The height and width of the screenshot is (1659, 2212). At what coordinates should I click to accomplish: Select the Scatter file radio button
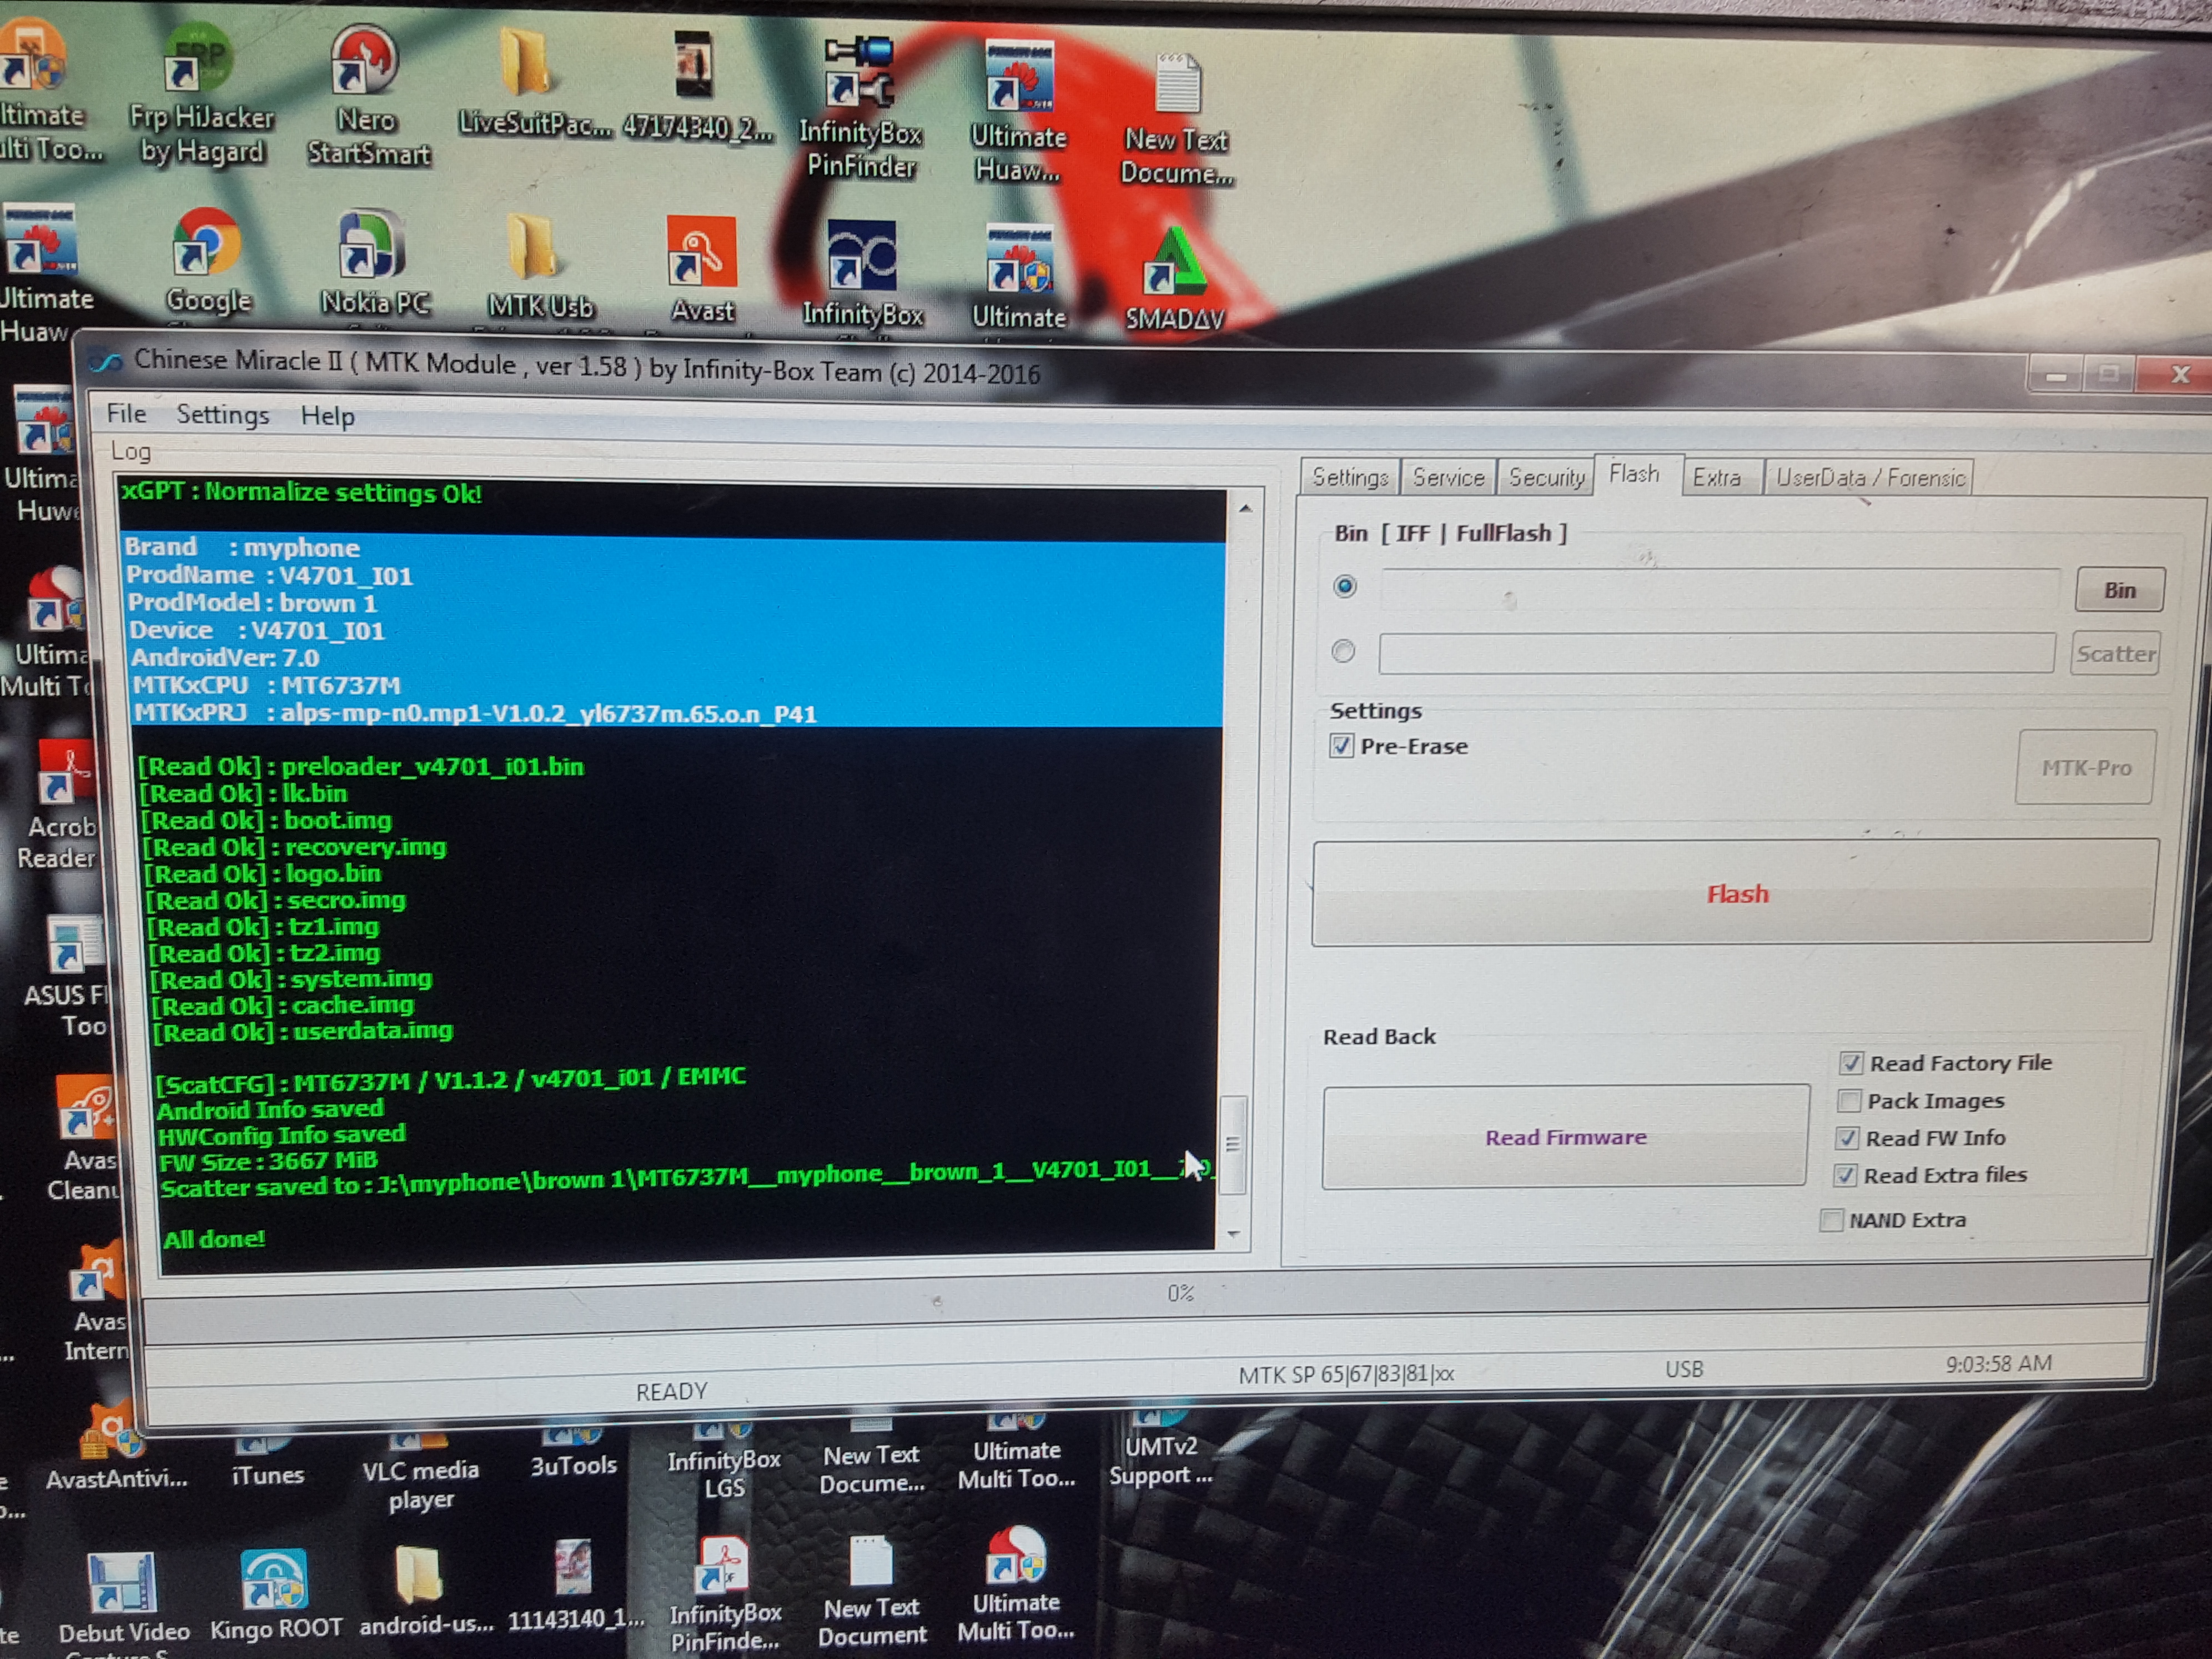pyautogui.click(x=1343, y=651)
